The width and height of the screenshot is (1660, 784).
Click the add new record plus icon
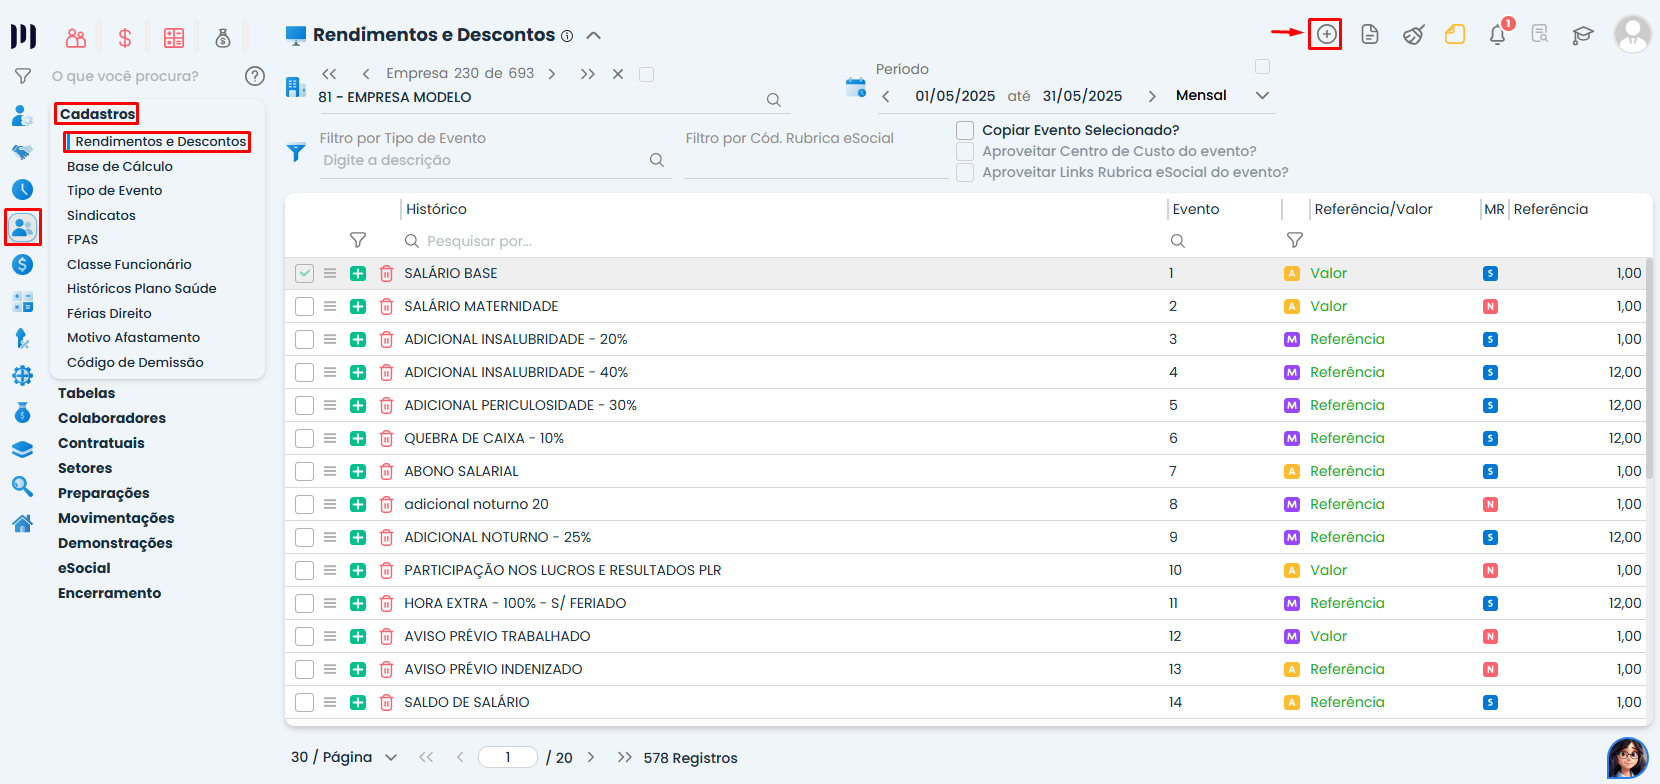pos(1326,34)
